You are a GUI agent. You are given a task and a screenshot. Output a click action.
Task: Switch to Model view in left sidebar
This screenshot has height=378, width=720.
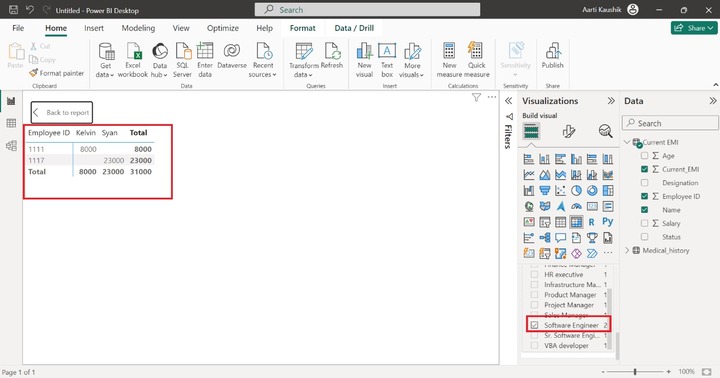click(x=11, y=146)
